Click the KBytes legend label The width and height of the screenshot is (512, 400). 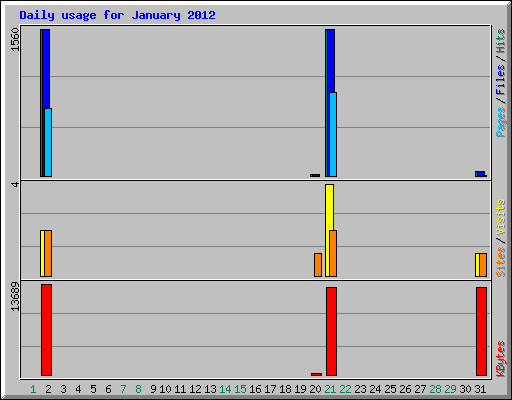coord(500,358)
